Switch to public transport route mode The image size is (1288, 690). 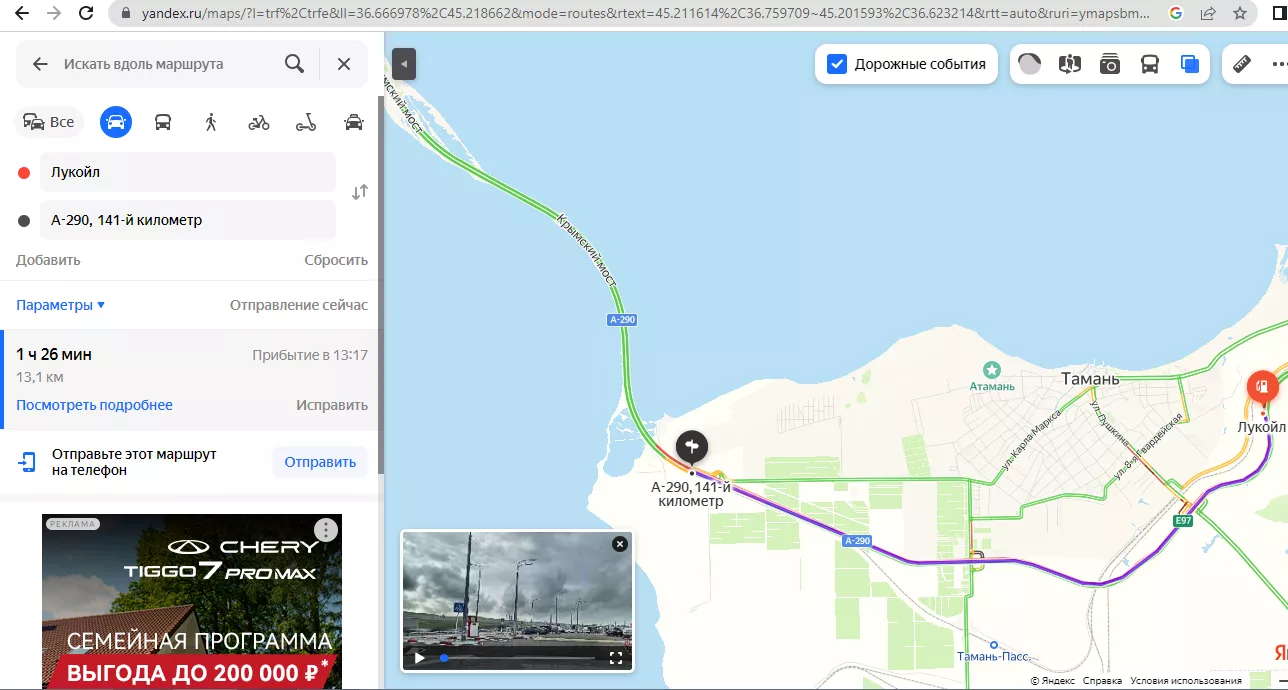[163, 122]
